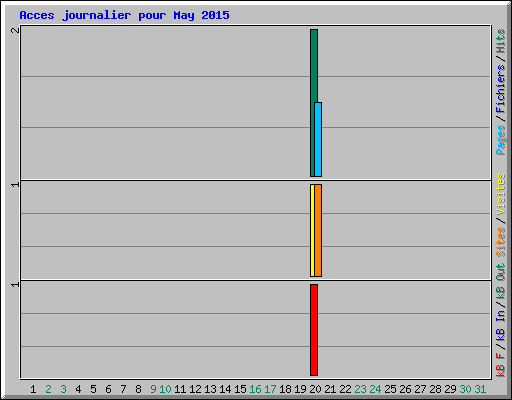The height and width of the screenshot is (400, 512).
Task: Click day '18' on the x-axis
Action: click(285, 389)
